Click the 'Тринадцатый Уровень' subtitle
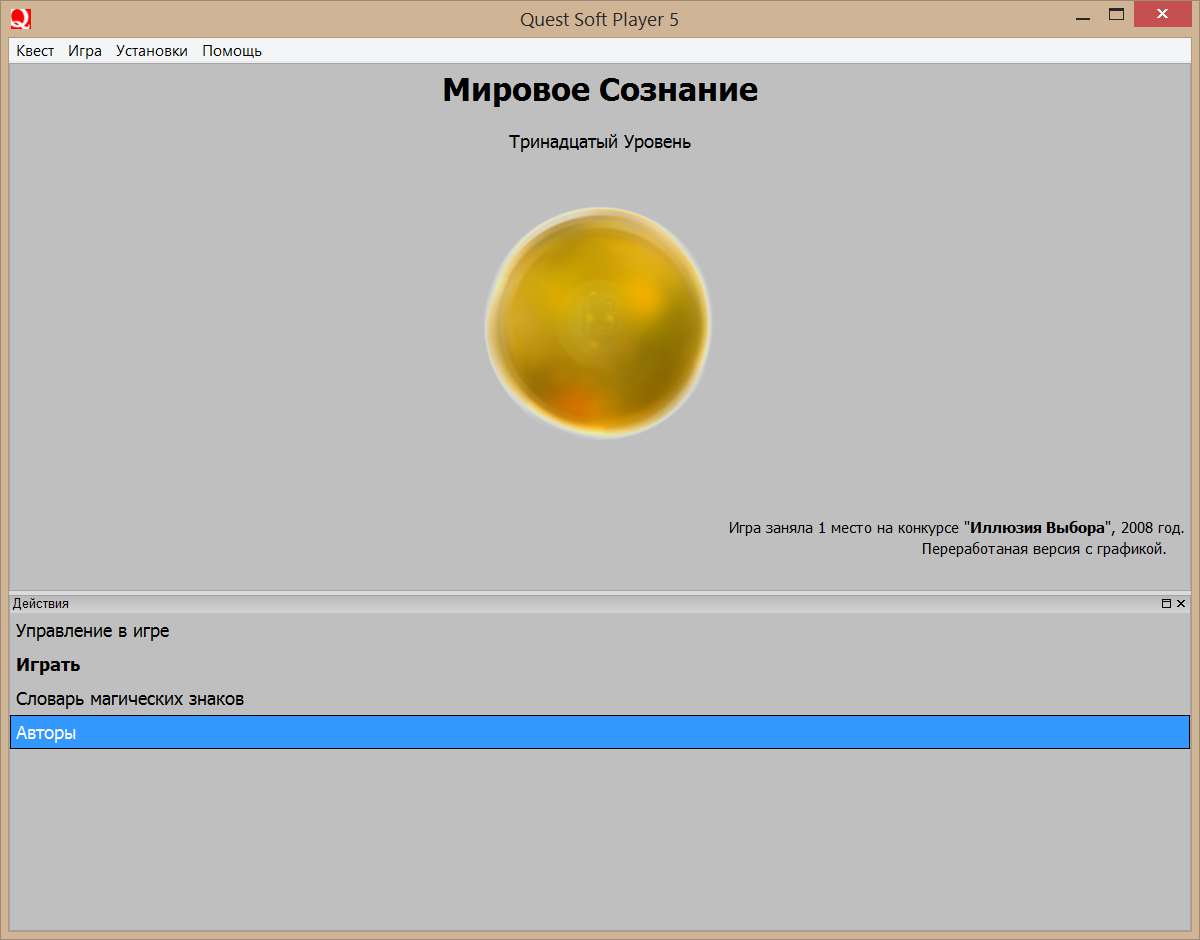The height and width of the screenshot is (940, 1200). coord(600,142)
